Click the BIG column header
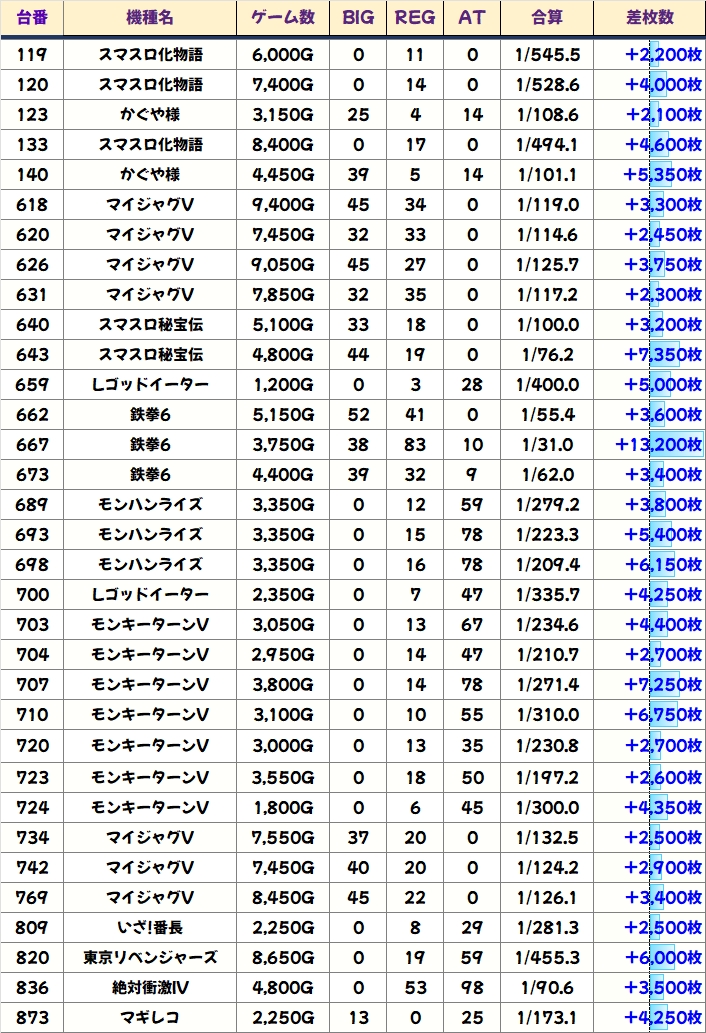Image resolution: width=706 pixels, height=1033 pixels. (358, 18)
